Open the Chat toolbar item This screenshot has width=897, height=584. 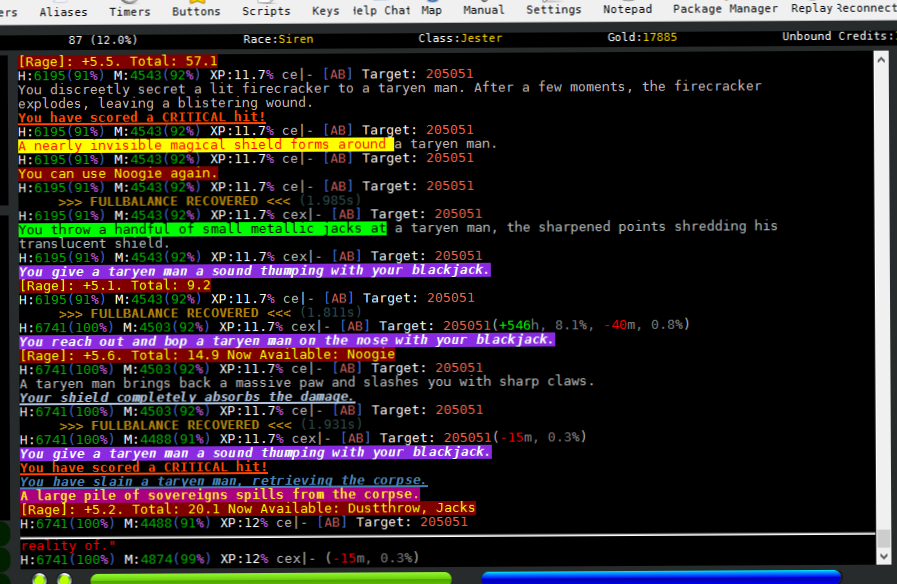click(x=397, y=10)
